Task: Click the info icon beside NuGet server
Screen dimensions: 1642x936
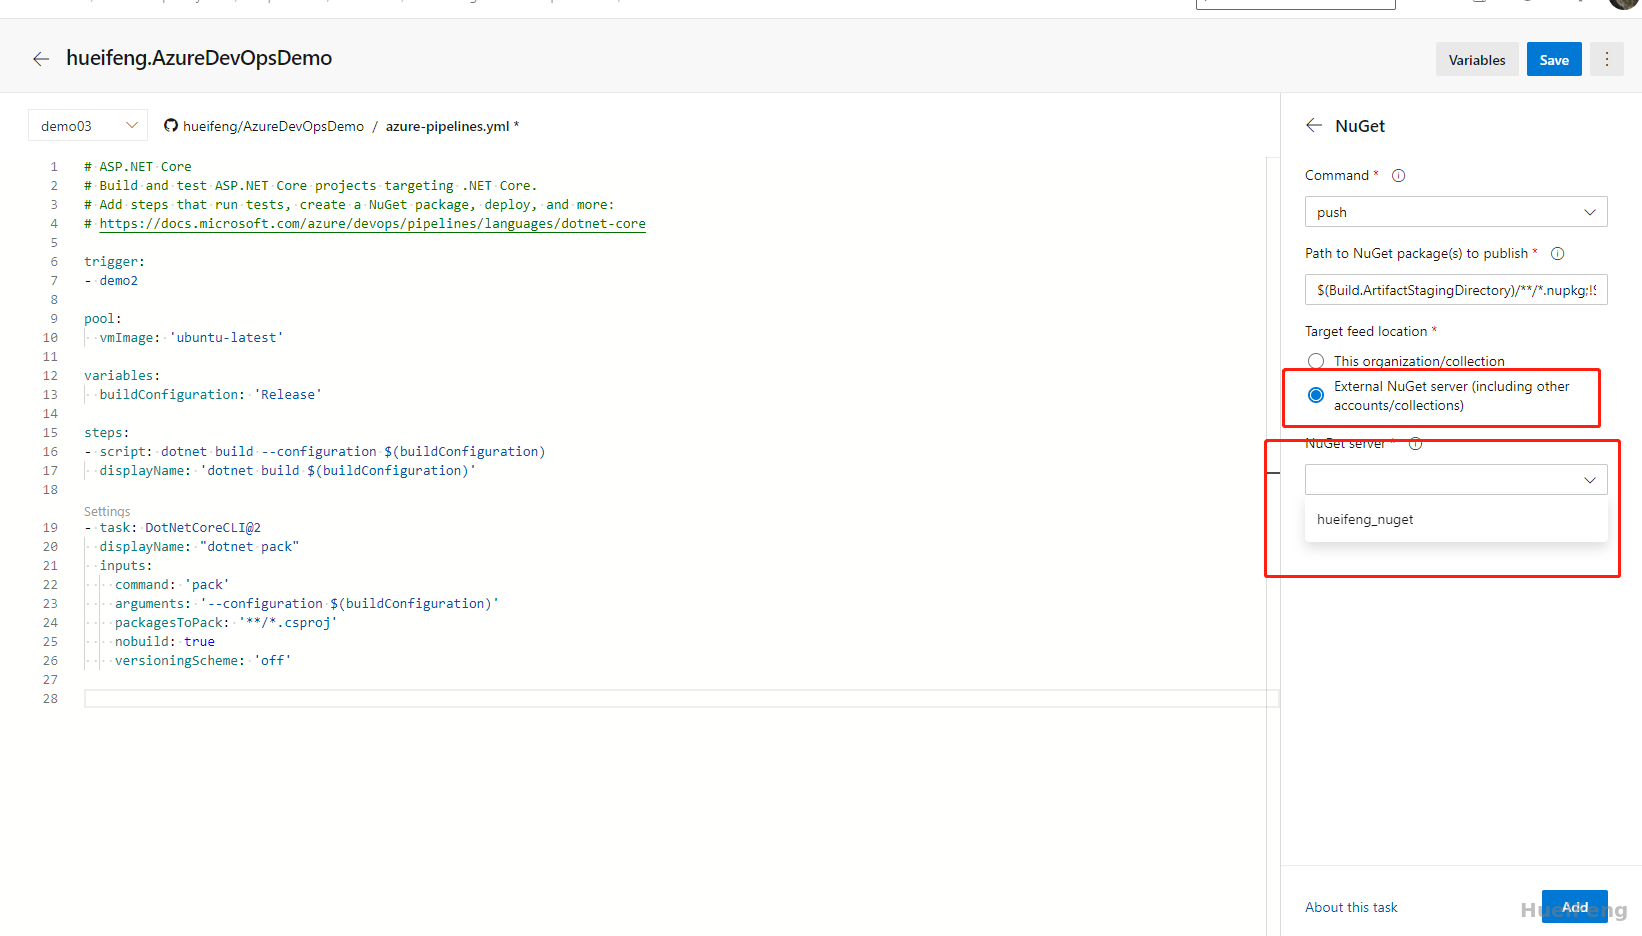Action: tap(1416, 444)
